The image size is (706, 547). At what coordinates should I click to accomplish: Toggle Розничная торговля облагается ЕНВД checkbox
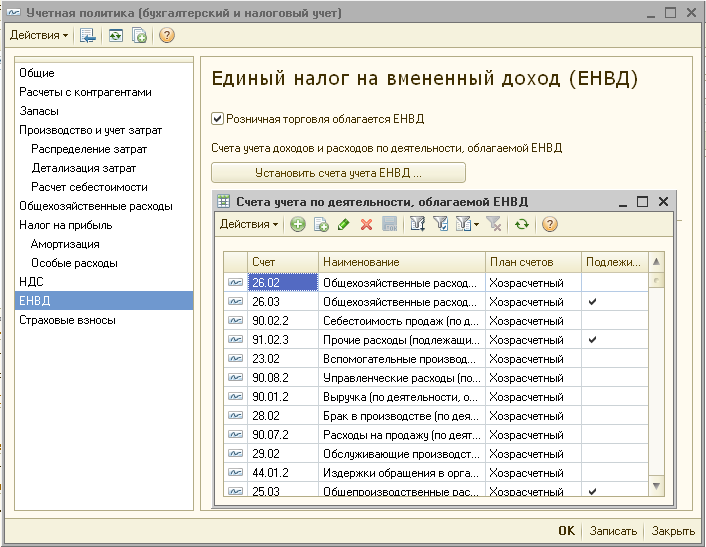tap(217, 119)
